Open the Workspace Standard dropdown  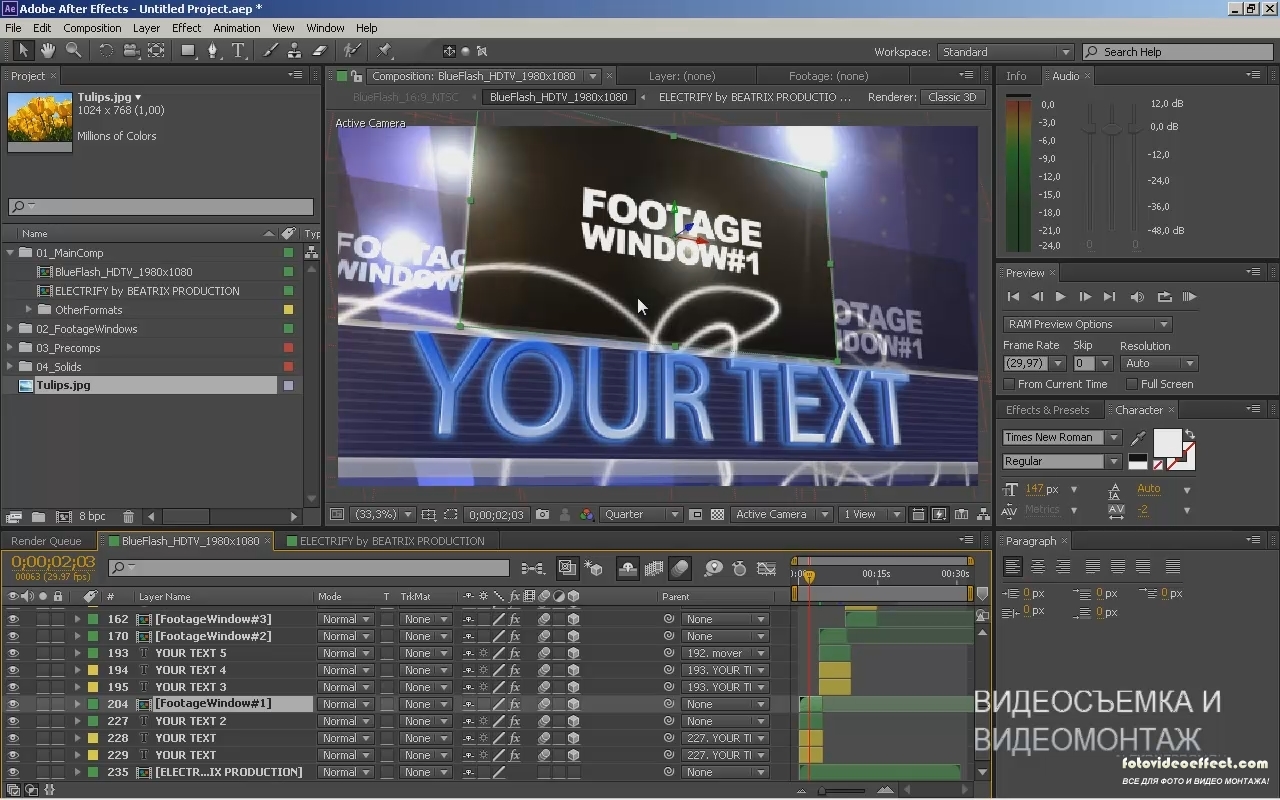pos(1005,52)
